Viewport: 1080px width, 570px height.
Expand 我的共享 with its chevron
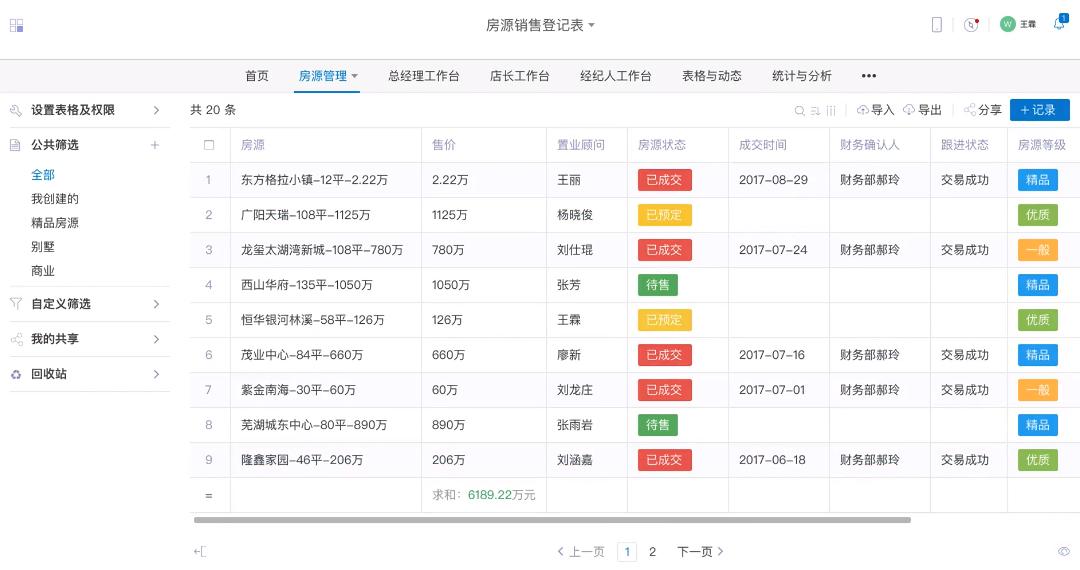pos(156,339)
